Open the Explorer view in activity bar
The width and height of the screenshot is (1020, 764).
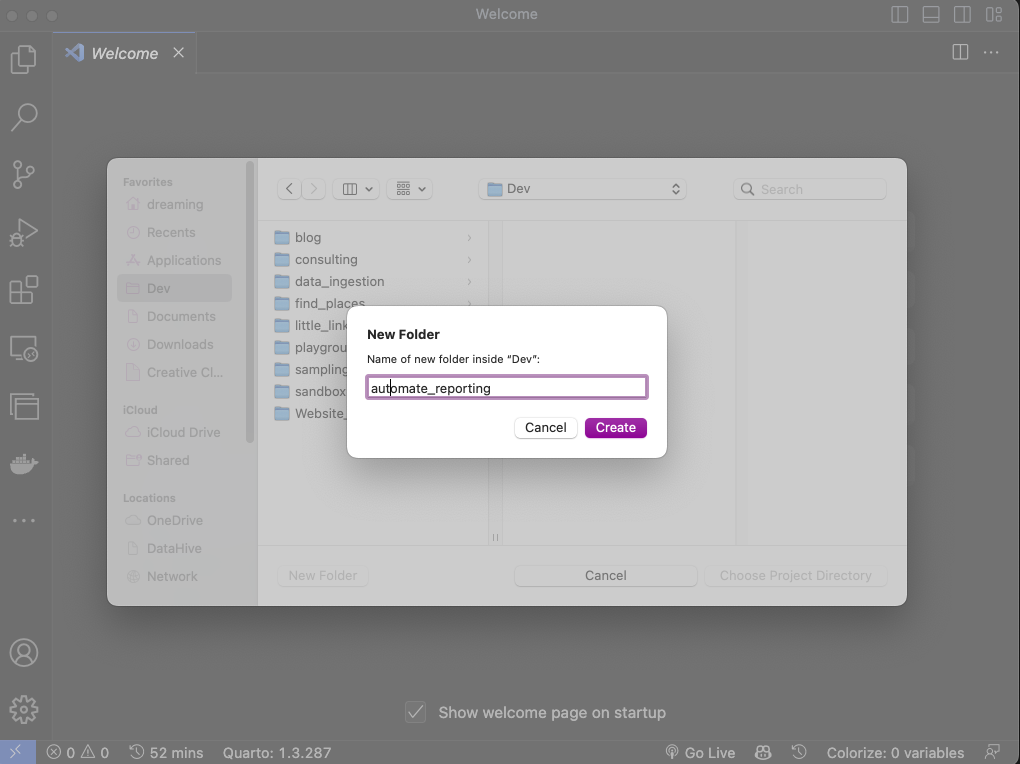(x=24, y=60)
